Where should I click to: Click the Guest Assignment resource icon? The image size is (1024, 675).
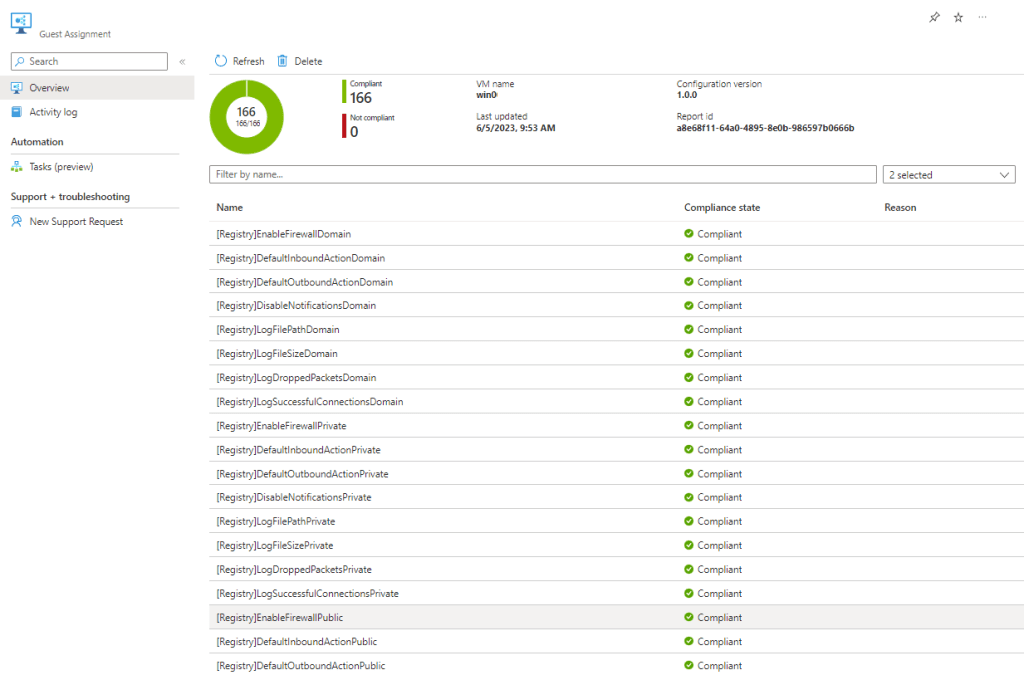click(21, 23)
